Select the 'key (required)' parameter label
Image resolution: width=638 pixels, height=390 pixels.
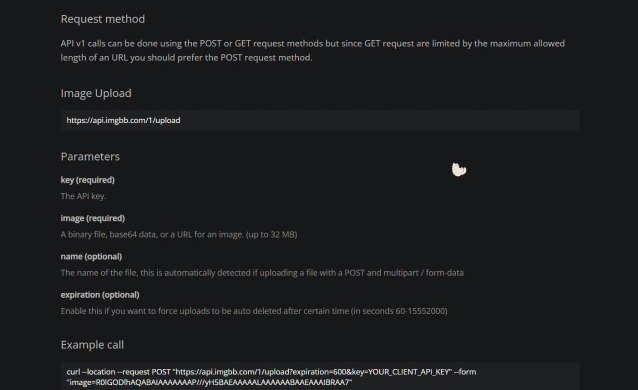point(87,180)
